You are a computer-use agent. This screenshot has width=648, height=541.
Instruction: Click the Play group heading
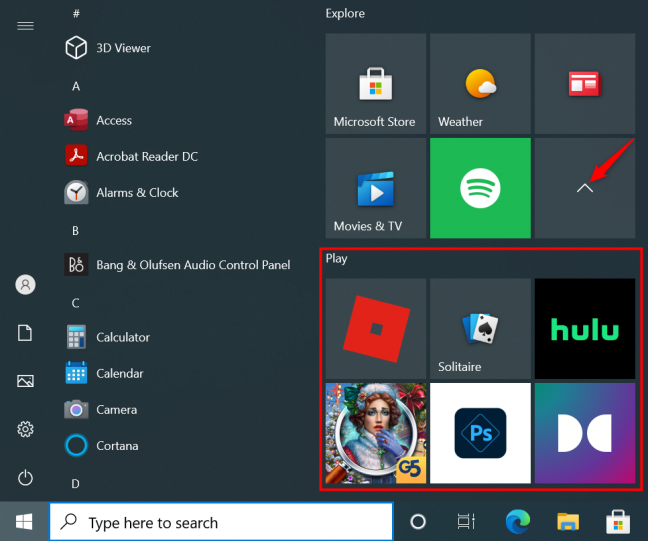tap(336, 259)
